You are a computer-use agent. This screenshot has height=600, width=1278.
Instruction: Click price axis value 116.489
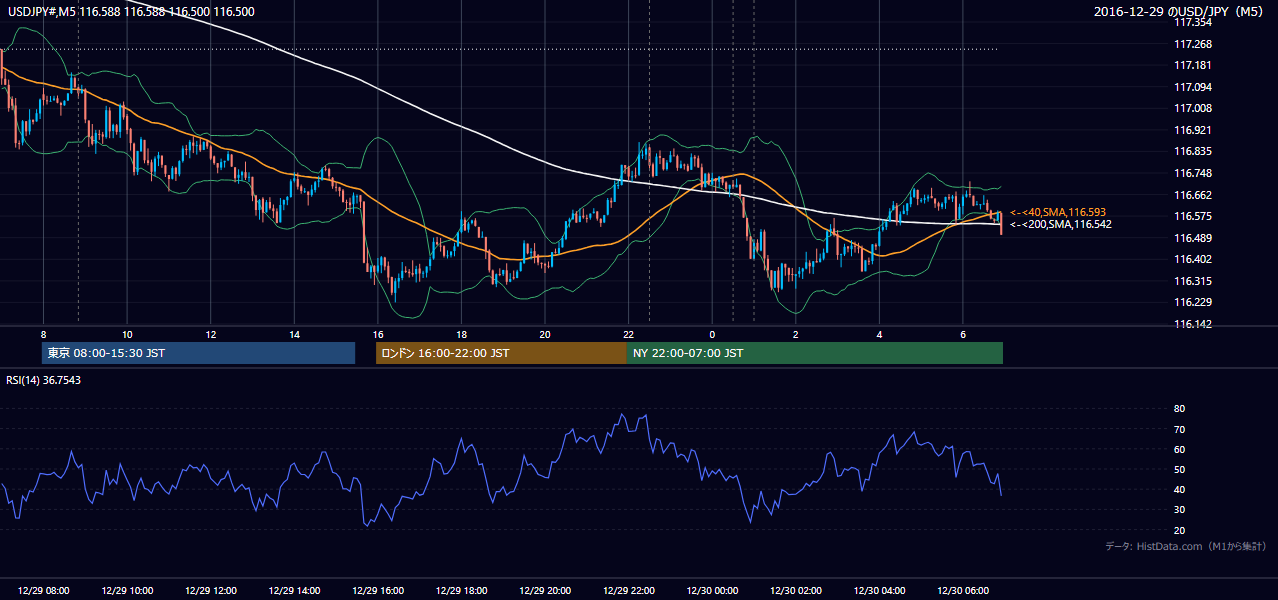pyautogui.click(x=1192, y=238)
